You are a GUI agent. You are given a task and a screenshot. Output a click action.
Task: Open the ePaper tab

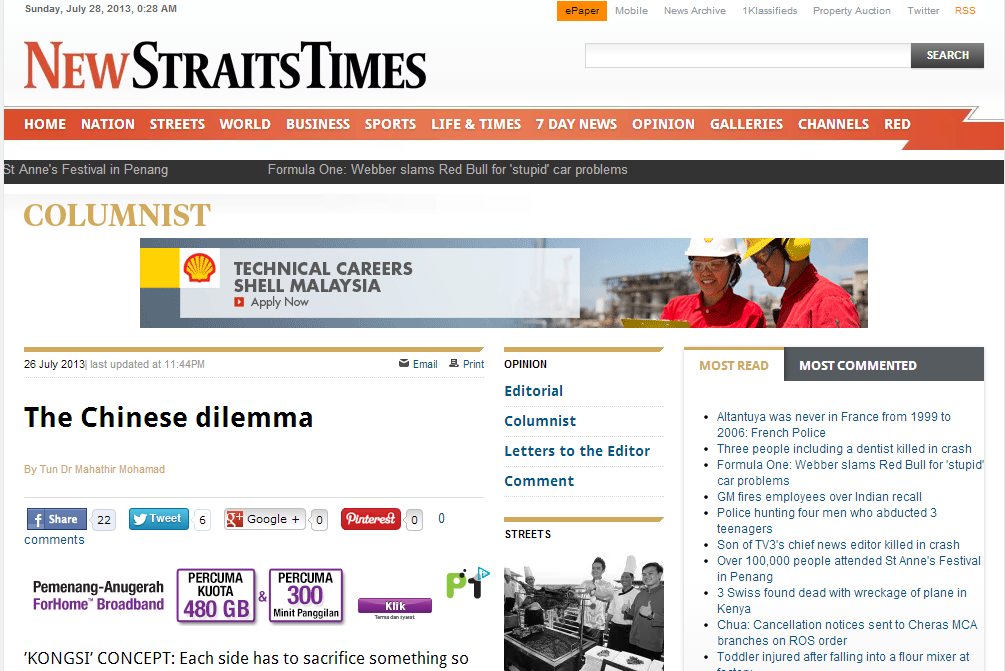coord(582,11)
